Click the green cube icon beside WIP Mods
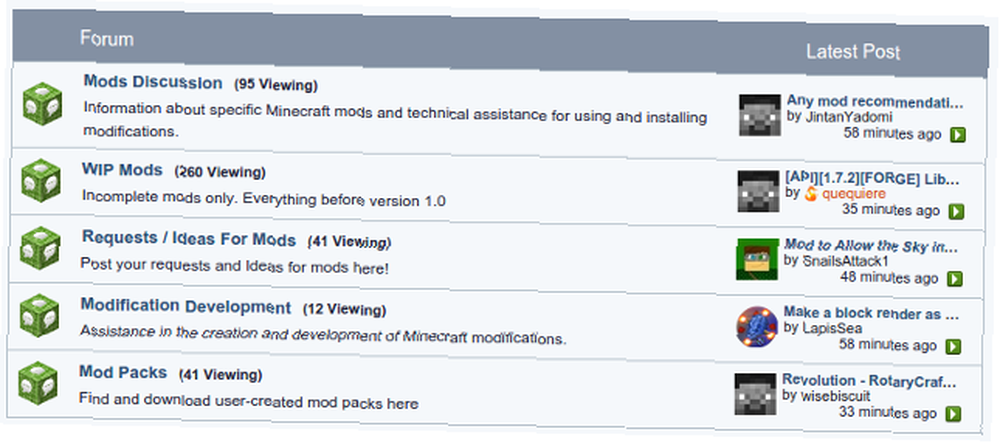 pyautogui.click(x=41, y=180)
